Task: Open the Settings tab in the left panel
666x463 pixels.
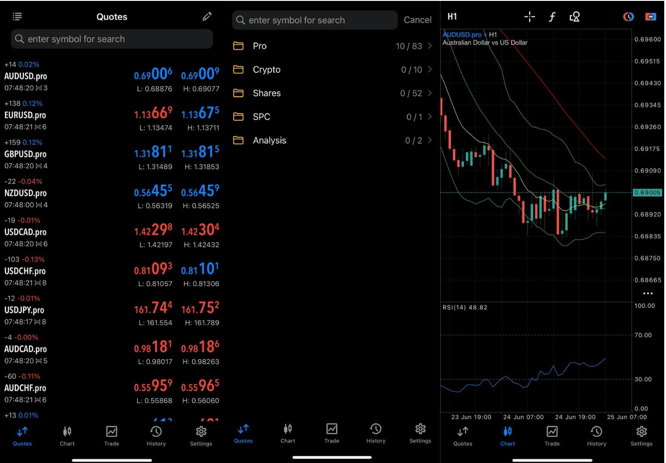Action: pos(201,436)
